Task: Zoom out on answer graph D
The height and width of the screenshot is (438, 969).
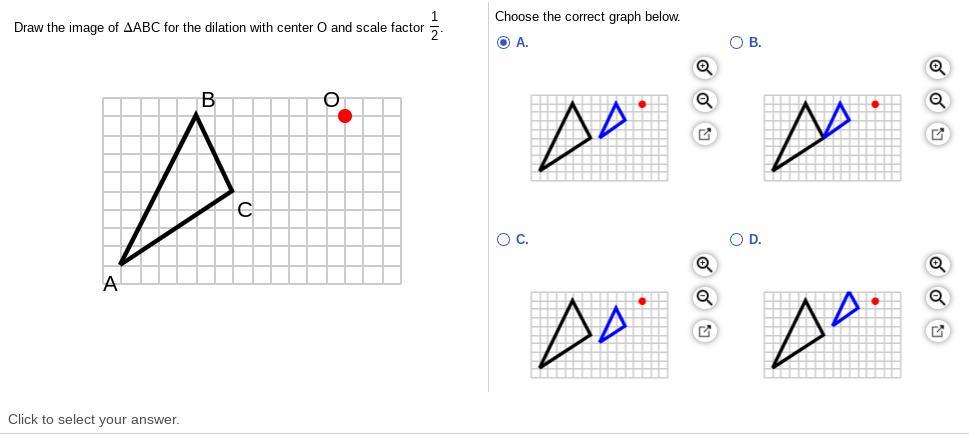Action: point(937,298)
